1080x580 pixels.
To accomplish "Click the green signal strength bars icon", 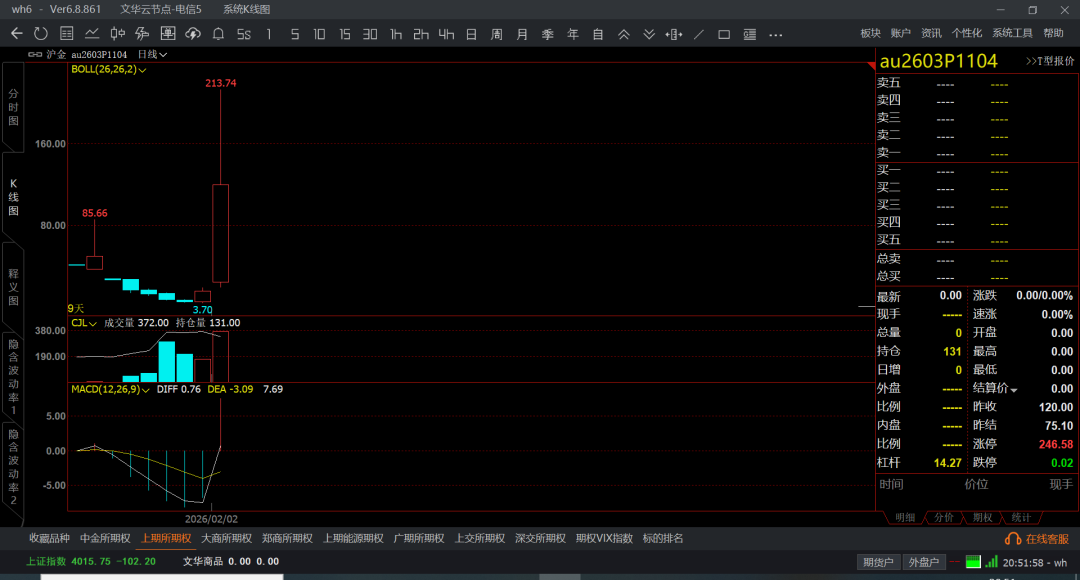I will [991, 562].
